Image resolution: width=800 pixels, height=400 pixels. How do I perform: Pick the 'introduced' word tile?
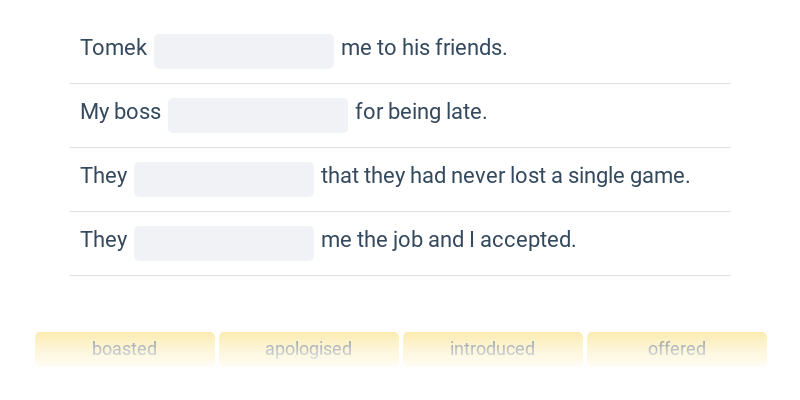pos(492,349)
